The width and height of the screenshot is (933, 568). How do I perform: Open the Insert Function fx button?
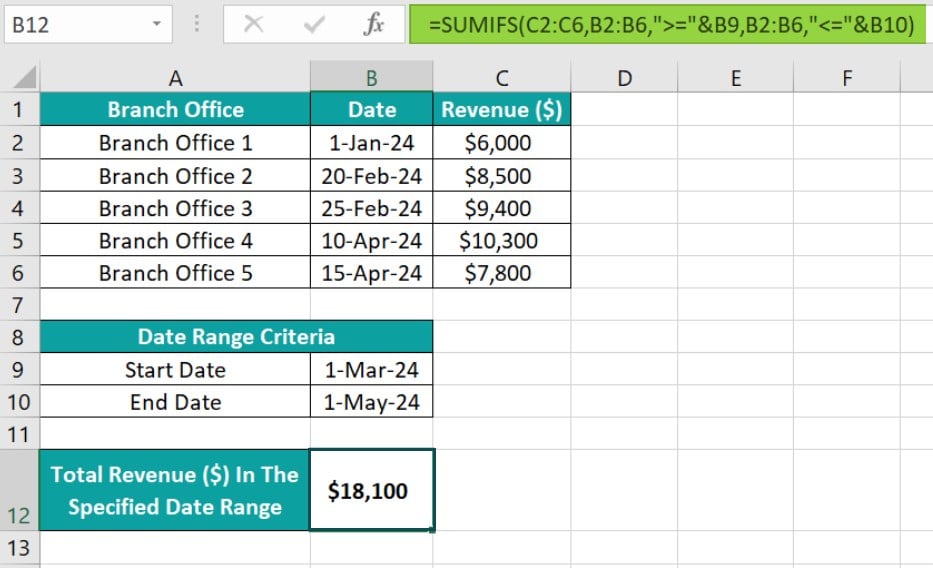pos(374,24)
